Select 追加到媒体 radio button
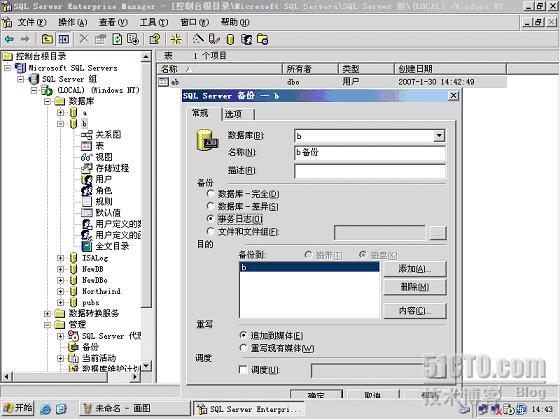The height and width of the screenshot is (420, 560). click(243, 335)
